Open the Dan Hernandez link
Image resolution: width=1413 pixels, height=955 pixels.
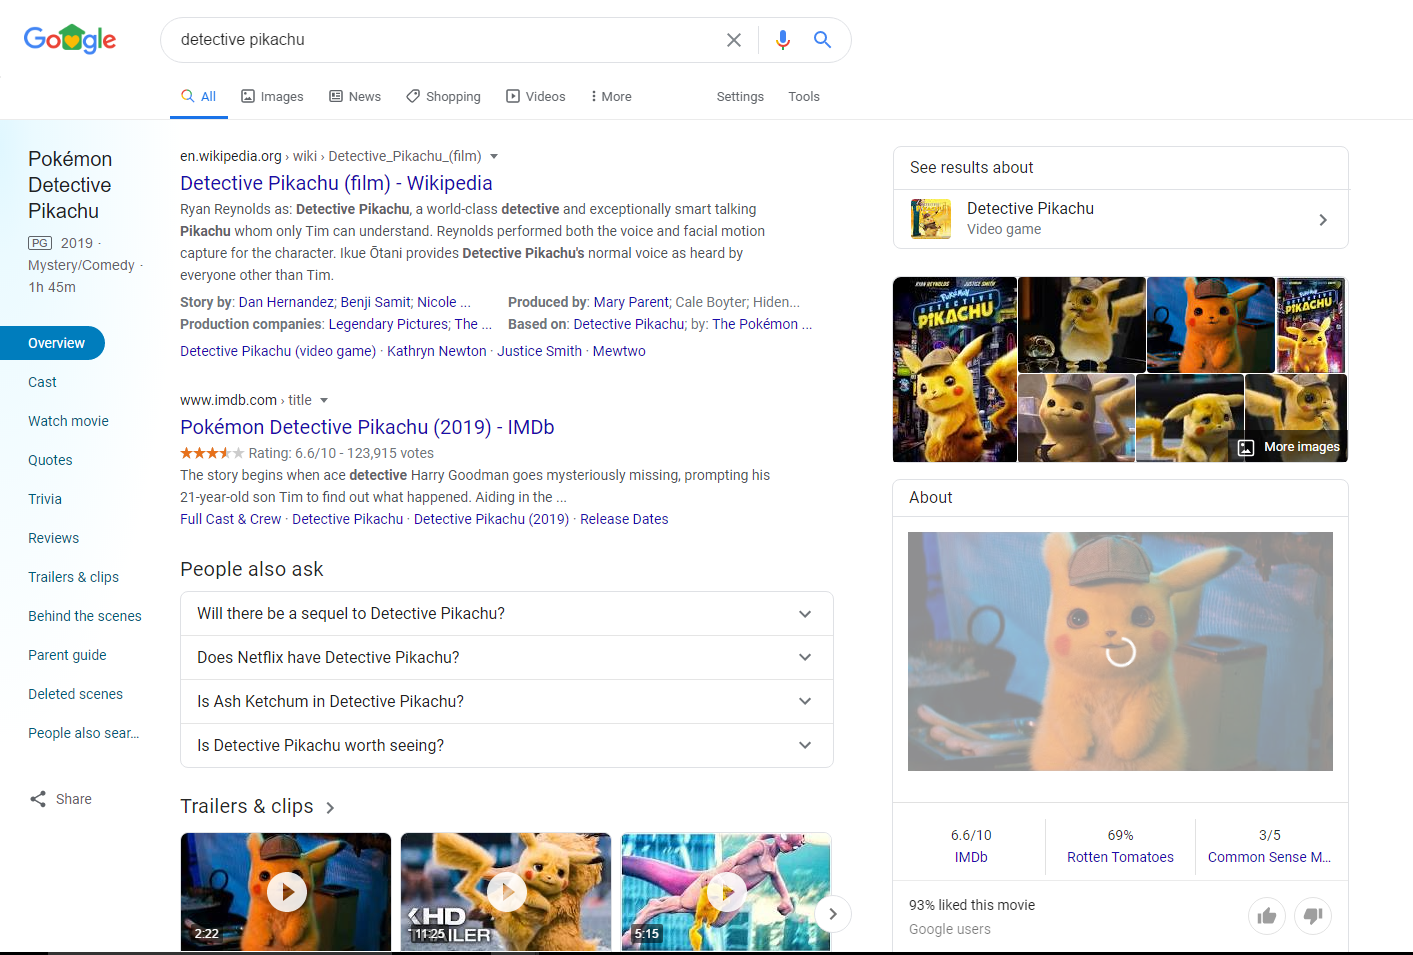[x=286, y=302]
